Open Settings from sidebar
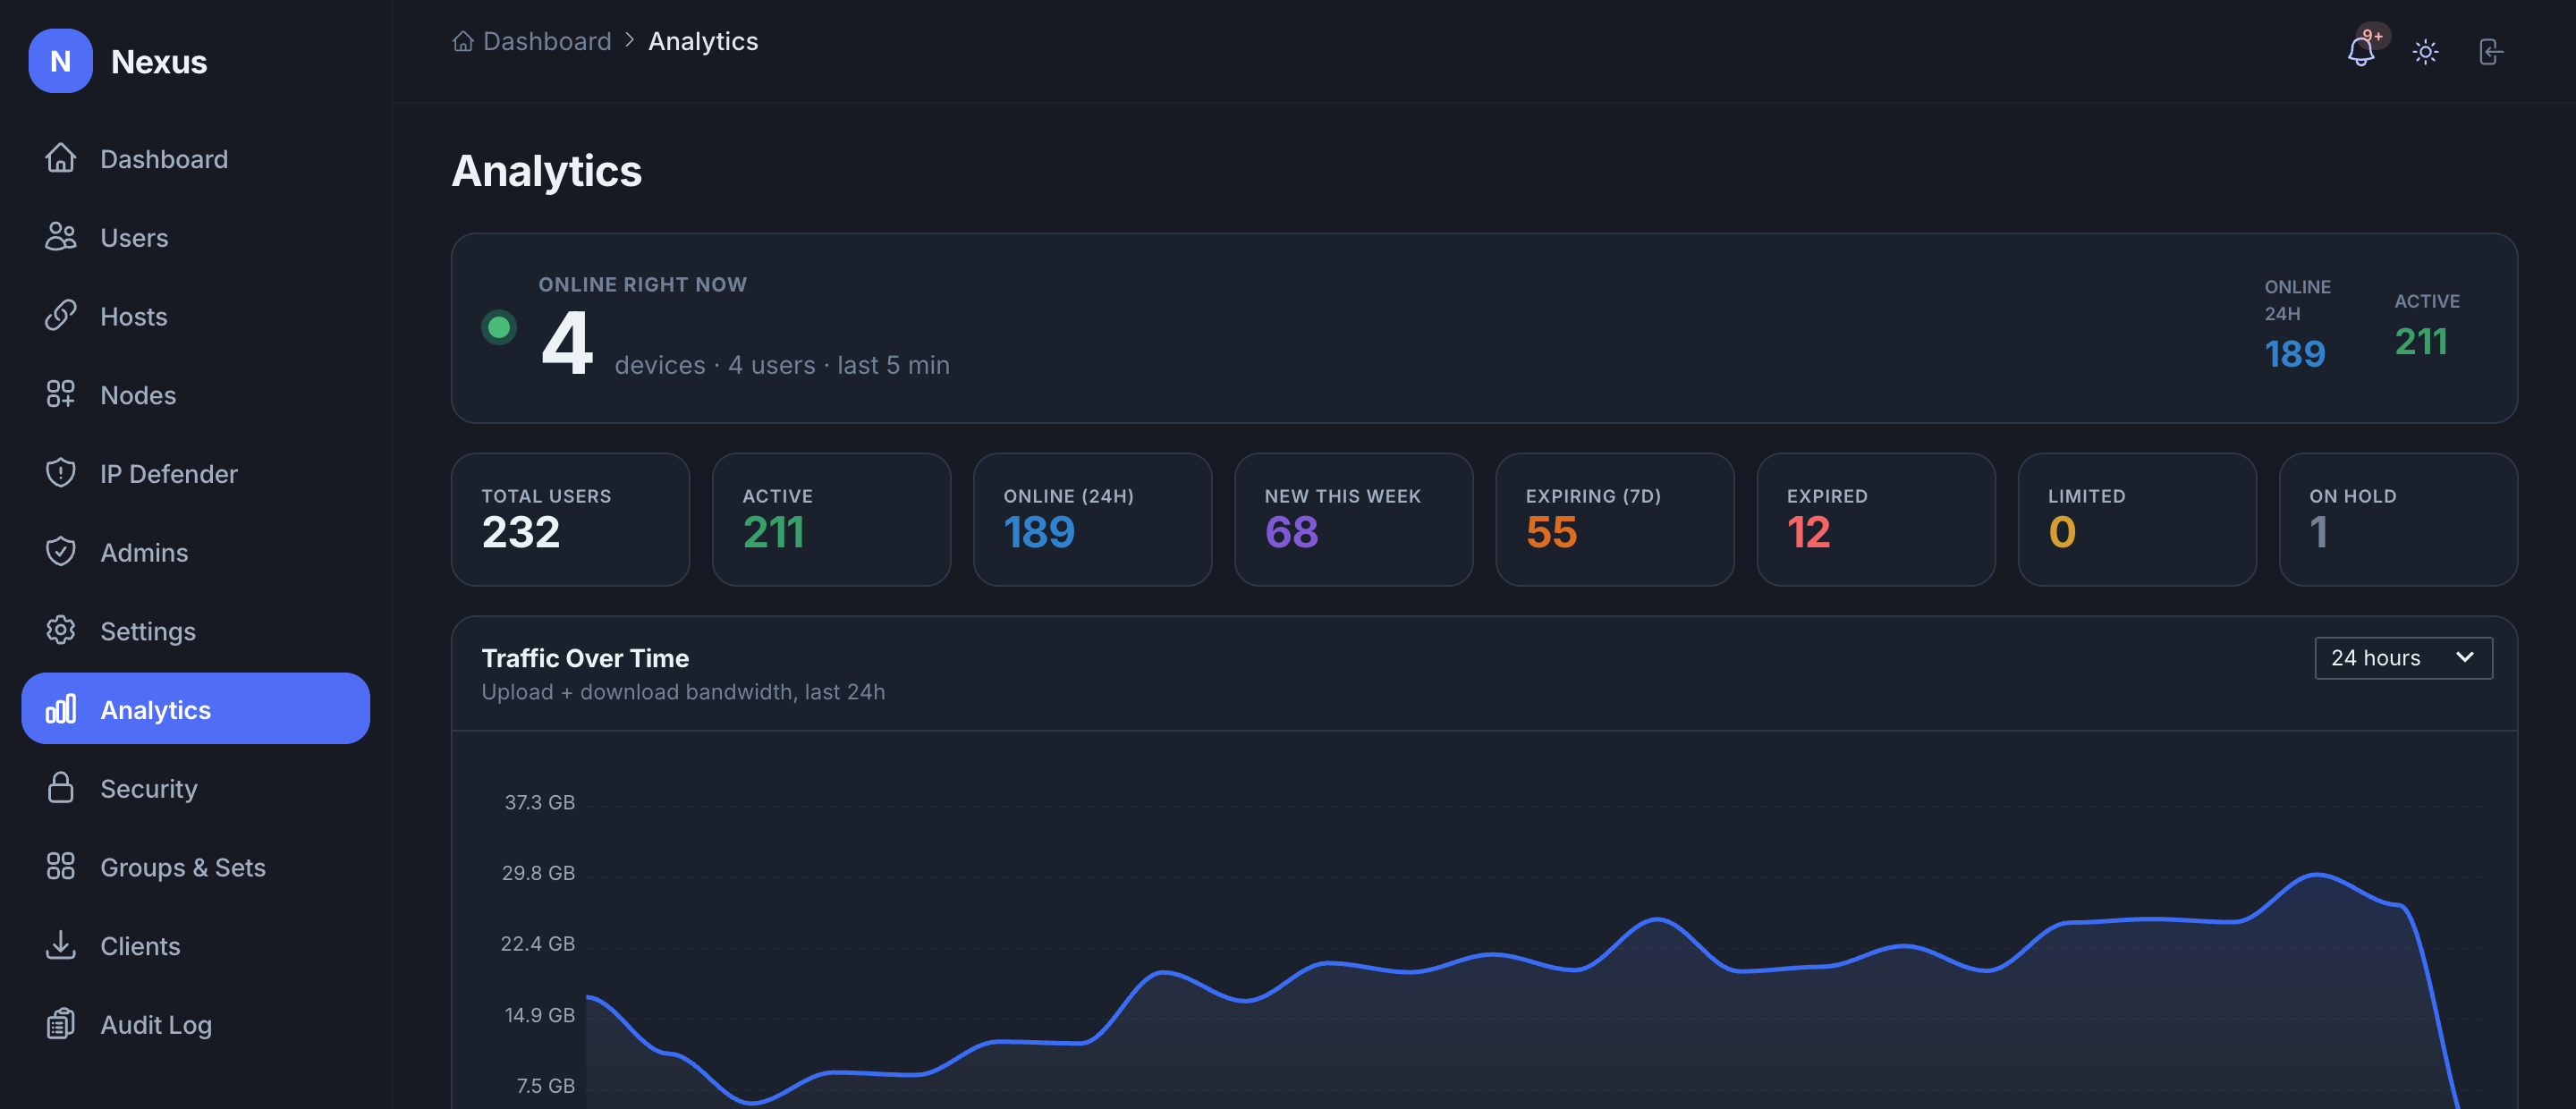This screenshot has width=2576, height=1109. 195,630
